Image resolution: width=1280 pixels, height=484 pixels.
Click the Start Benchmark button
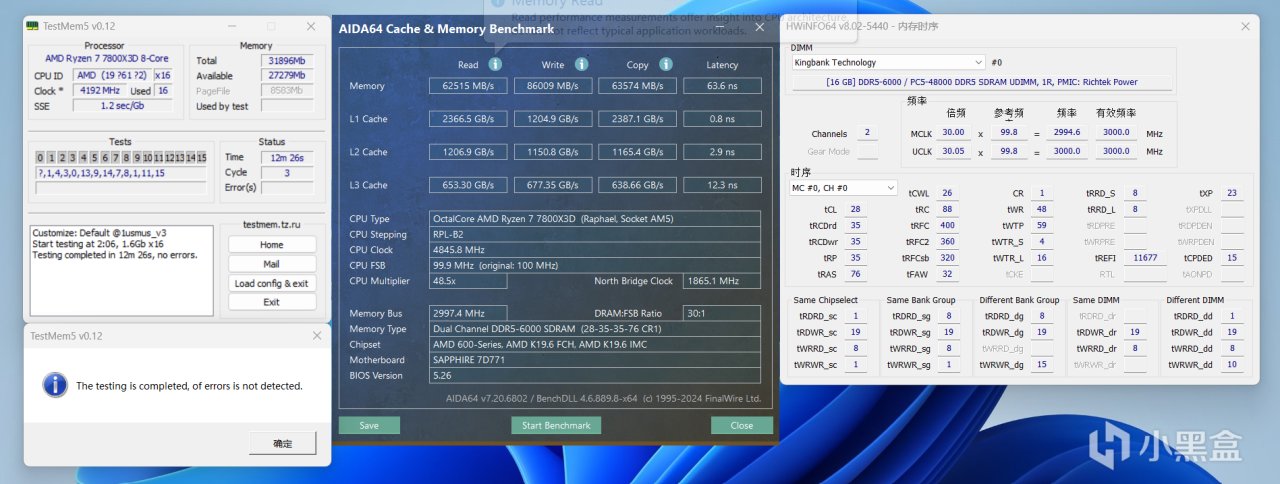click(556, 425)
